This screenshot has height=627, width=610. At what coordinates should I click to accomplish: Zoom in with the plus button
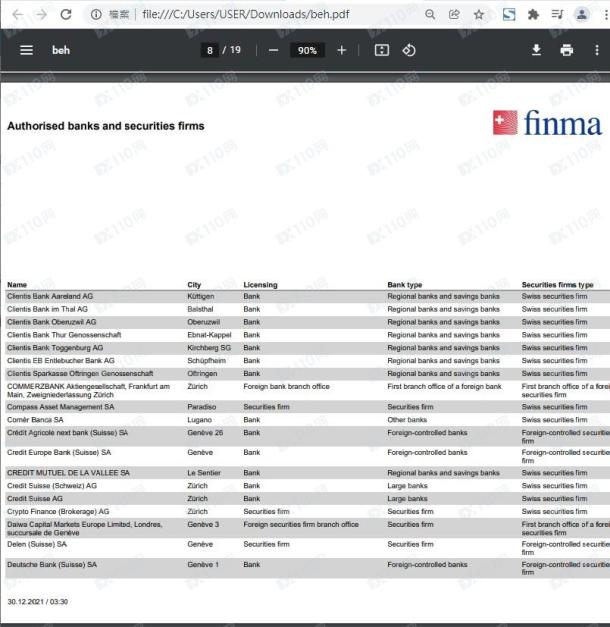click(342, 50)
